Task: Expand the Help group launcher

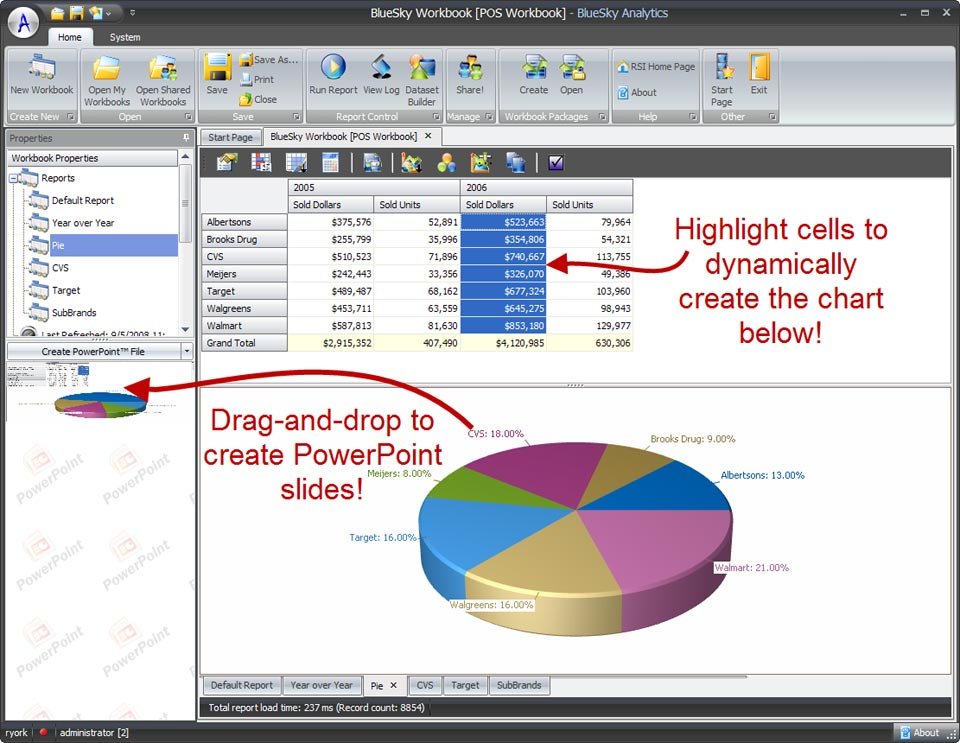Action: (693, 116)
